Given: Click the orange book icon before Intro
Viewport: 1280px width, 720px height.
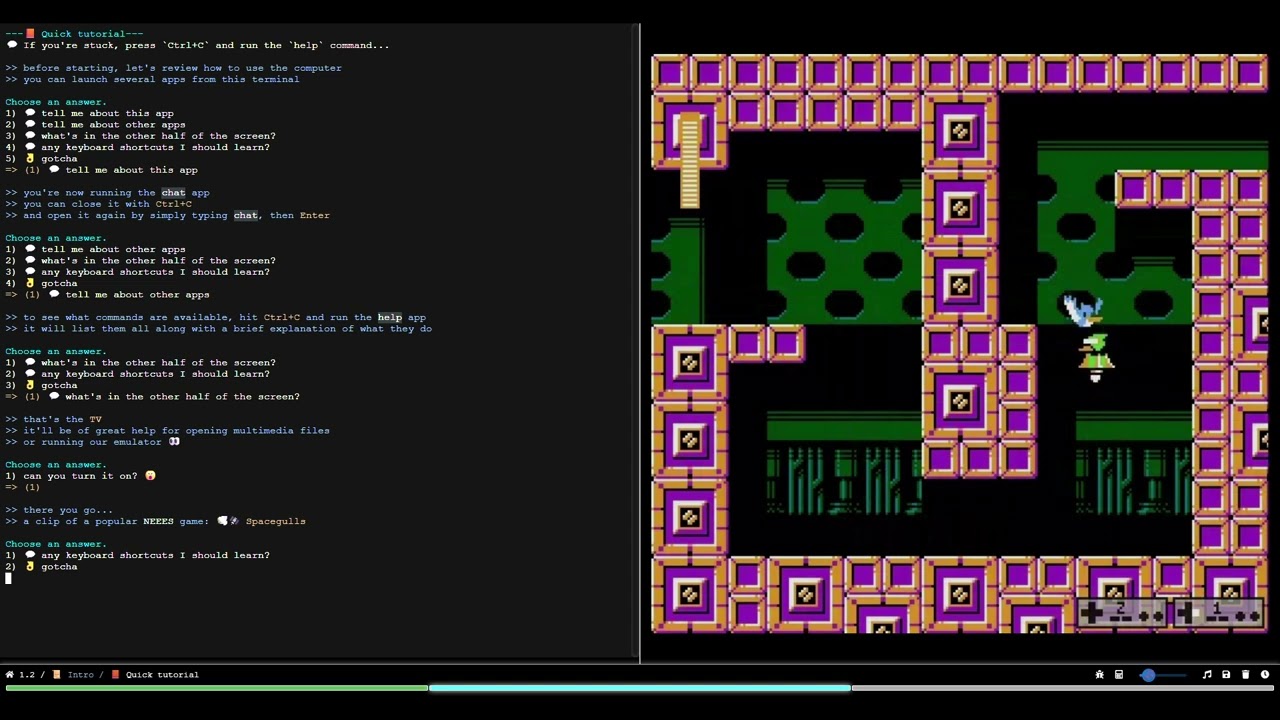Looking at the screenshot, I should point(56,675).
